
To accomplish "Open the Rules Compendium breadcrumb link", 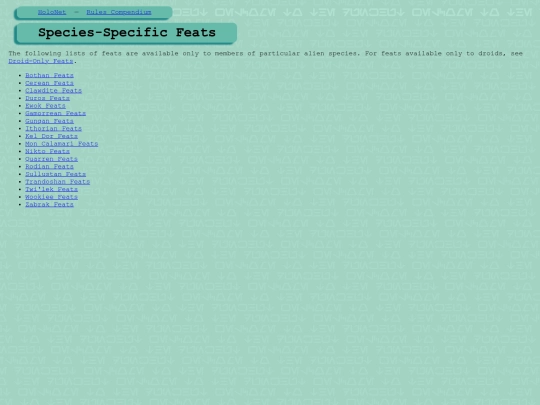I will point(118,12).
